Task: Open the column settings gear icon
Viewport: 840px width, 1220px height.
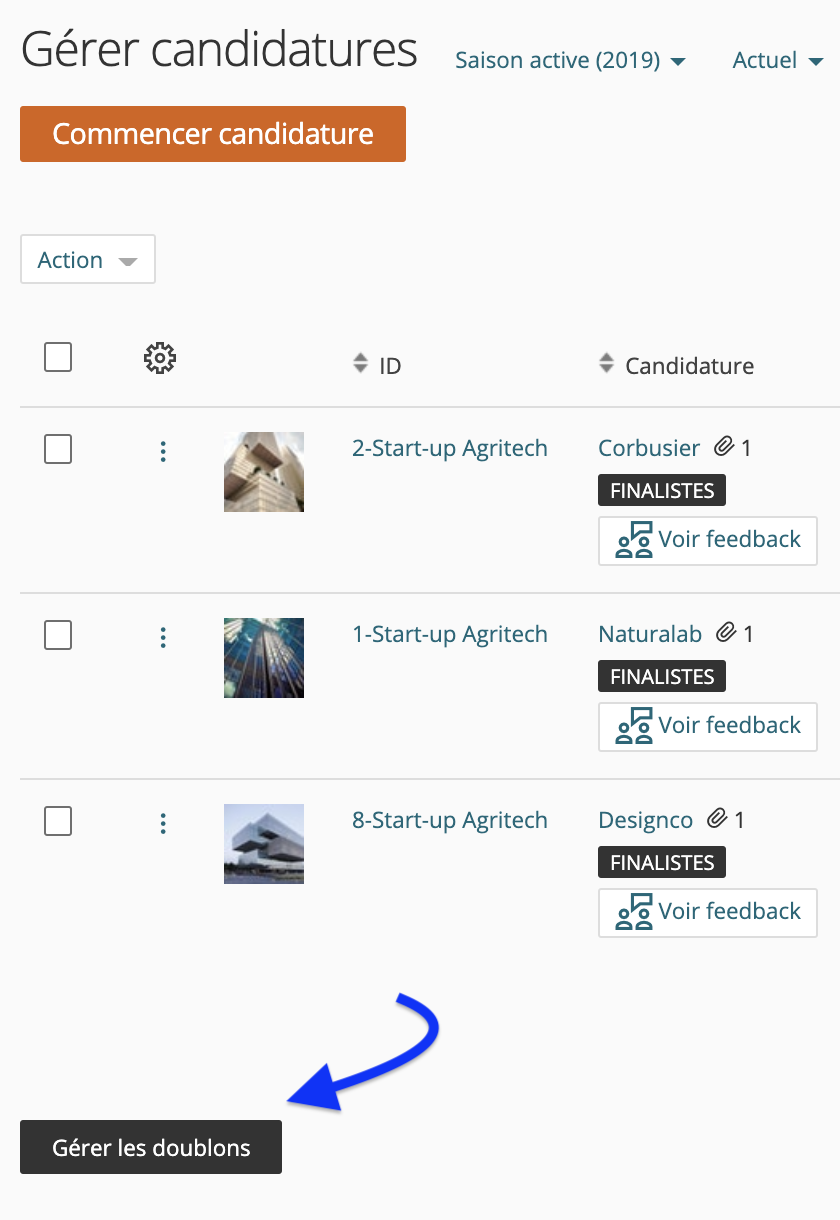Action: coord(160,358)
